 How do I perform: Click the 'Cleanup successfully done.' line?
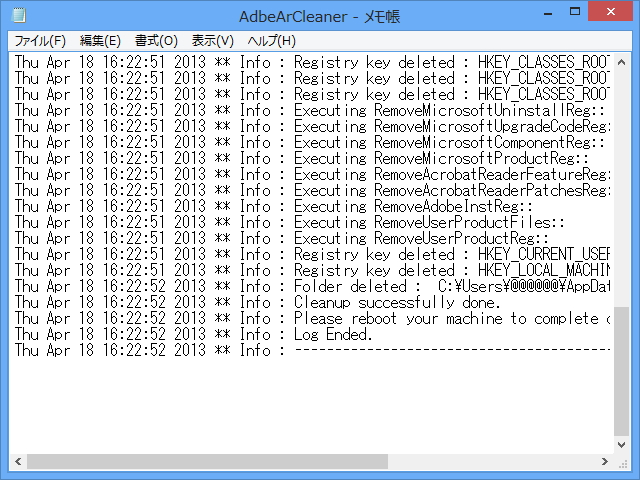258,302
